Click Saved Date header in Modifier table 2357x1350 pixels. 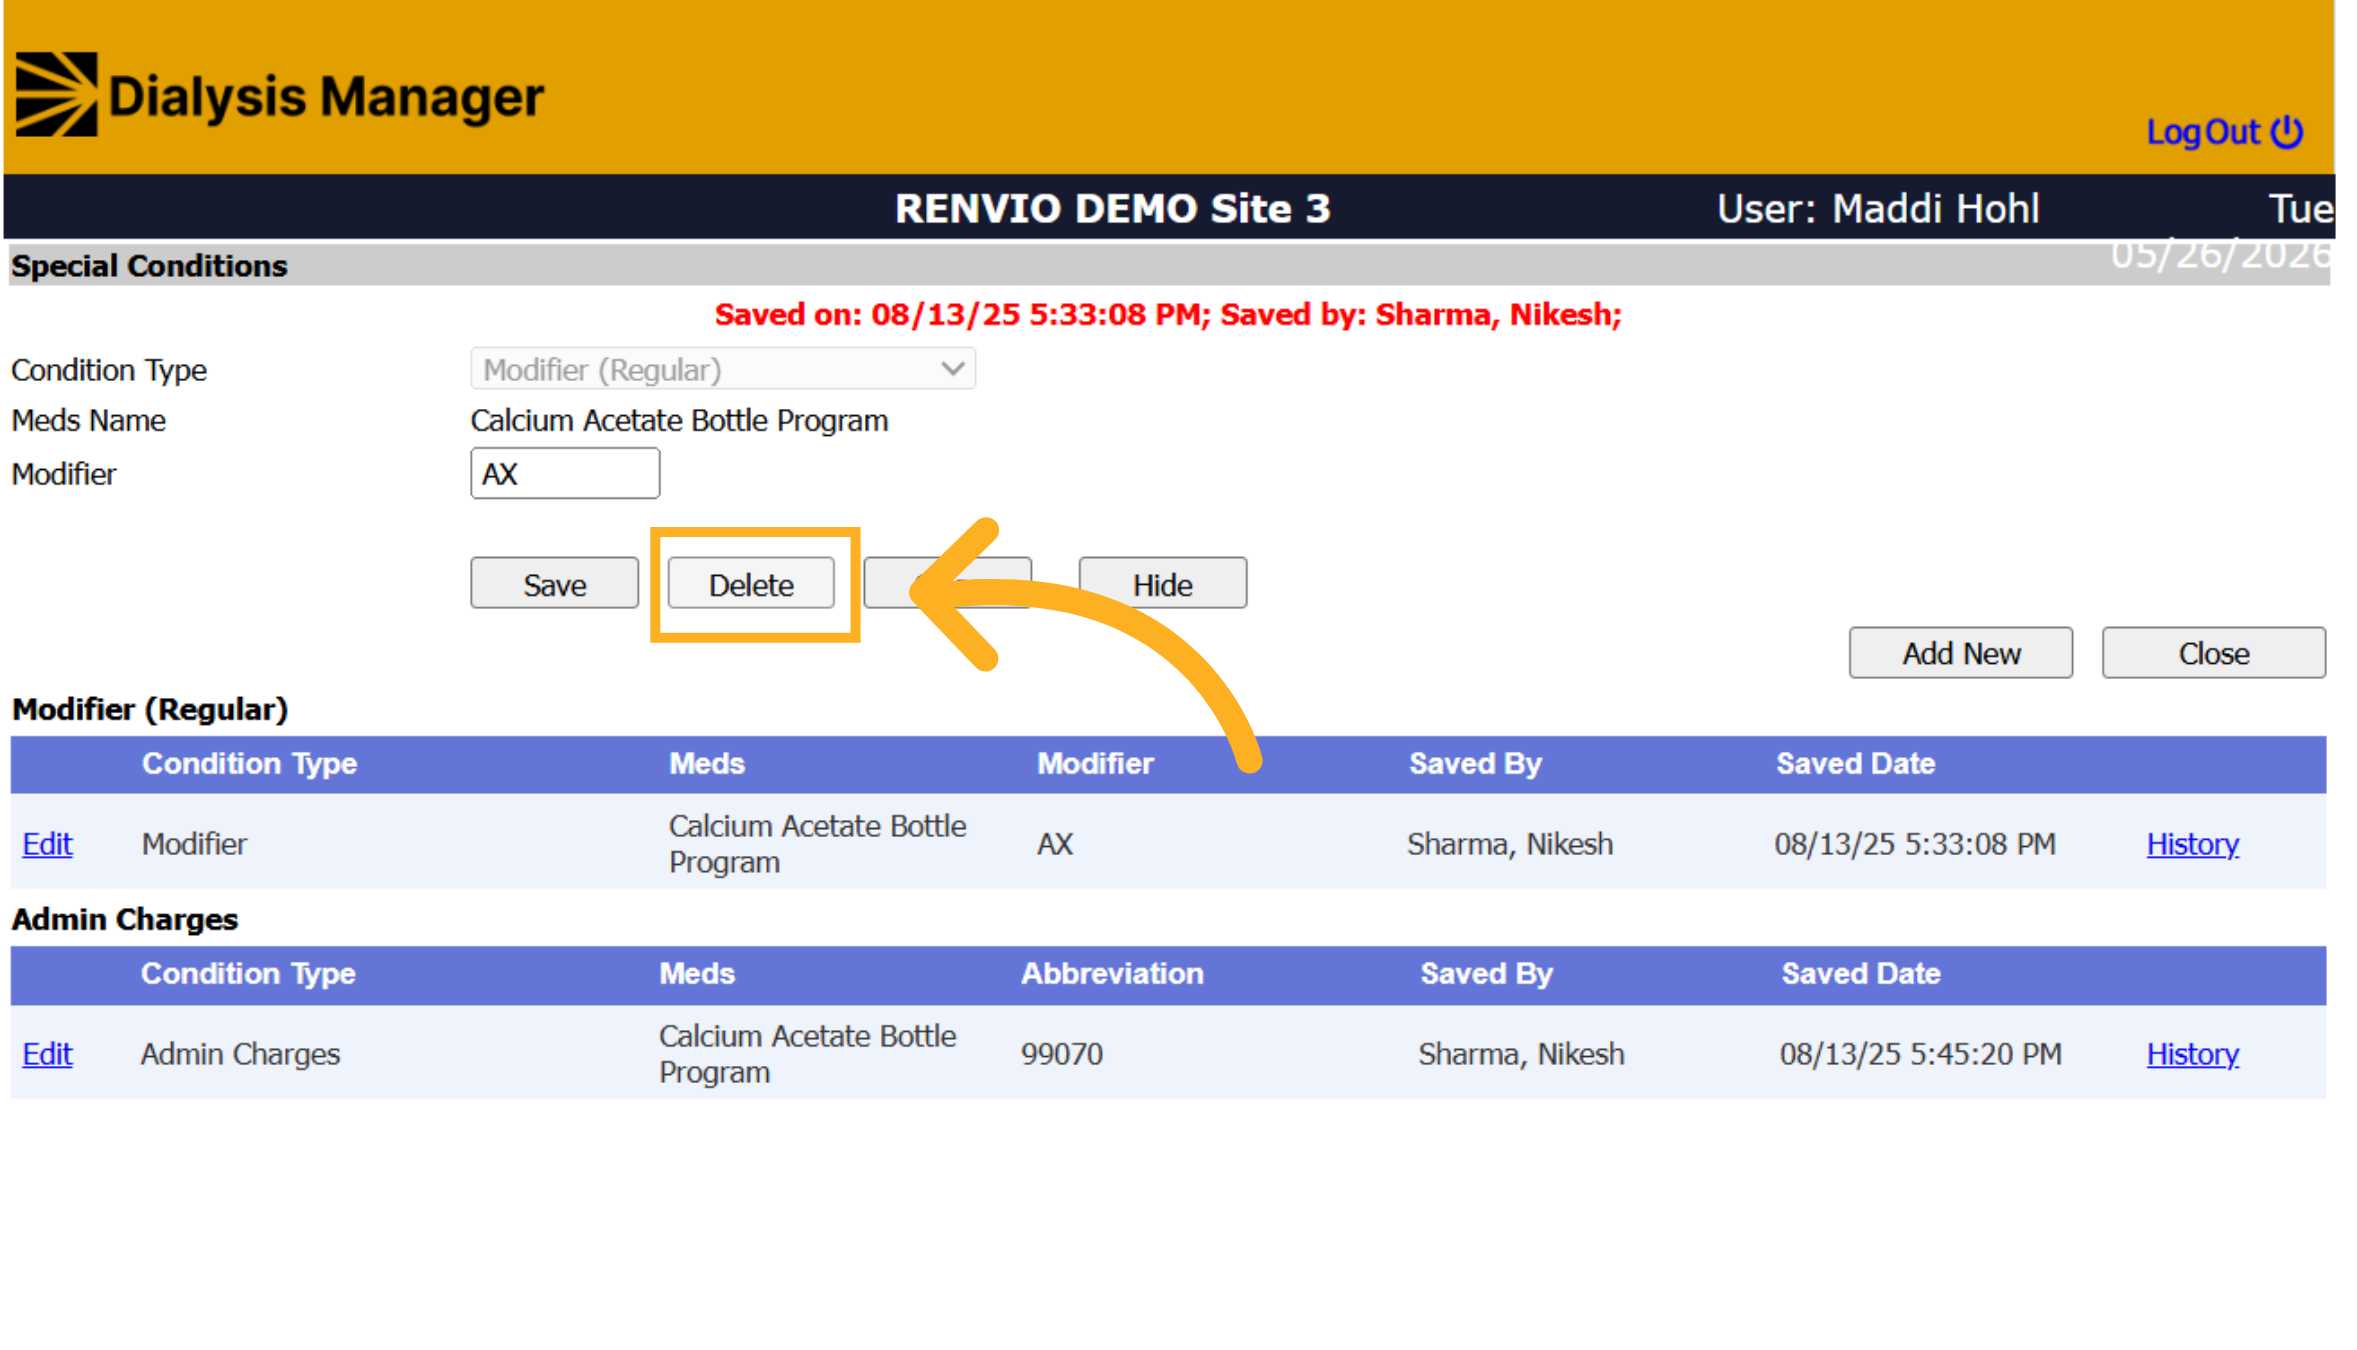(1855, 764)
